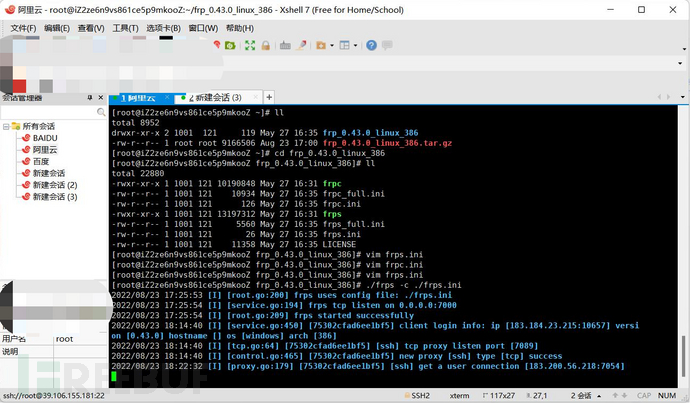Click the 117x27 terminal size indicator
690x403 pixels.
tap(499, 396)
